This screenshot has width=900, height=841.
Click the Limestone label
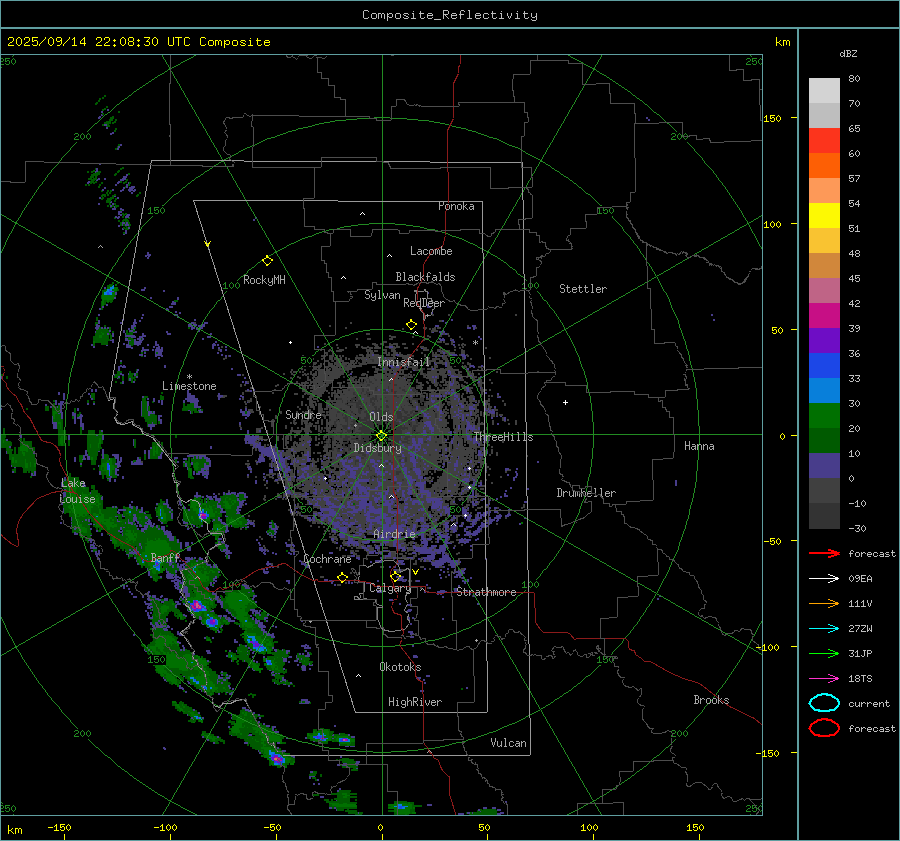click(189, 386)
